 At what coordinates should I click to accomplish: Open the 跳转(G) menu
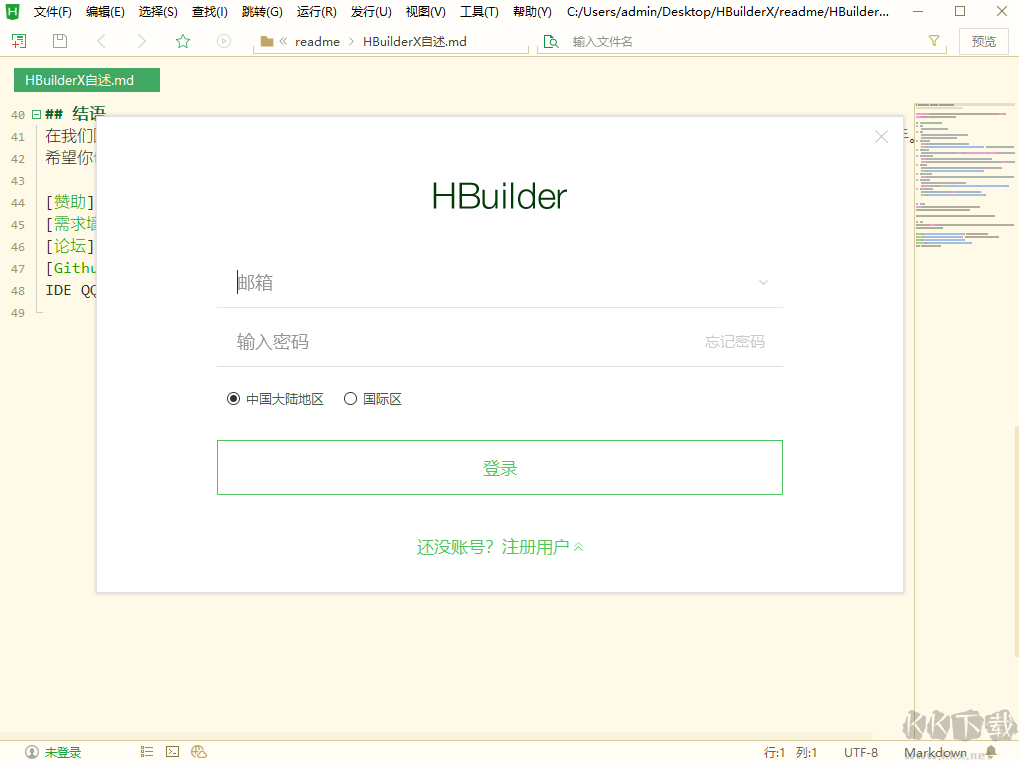point(262,12)
